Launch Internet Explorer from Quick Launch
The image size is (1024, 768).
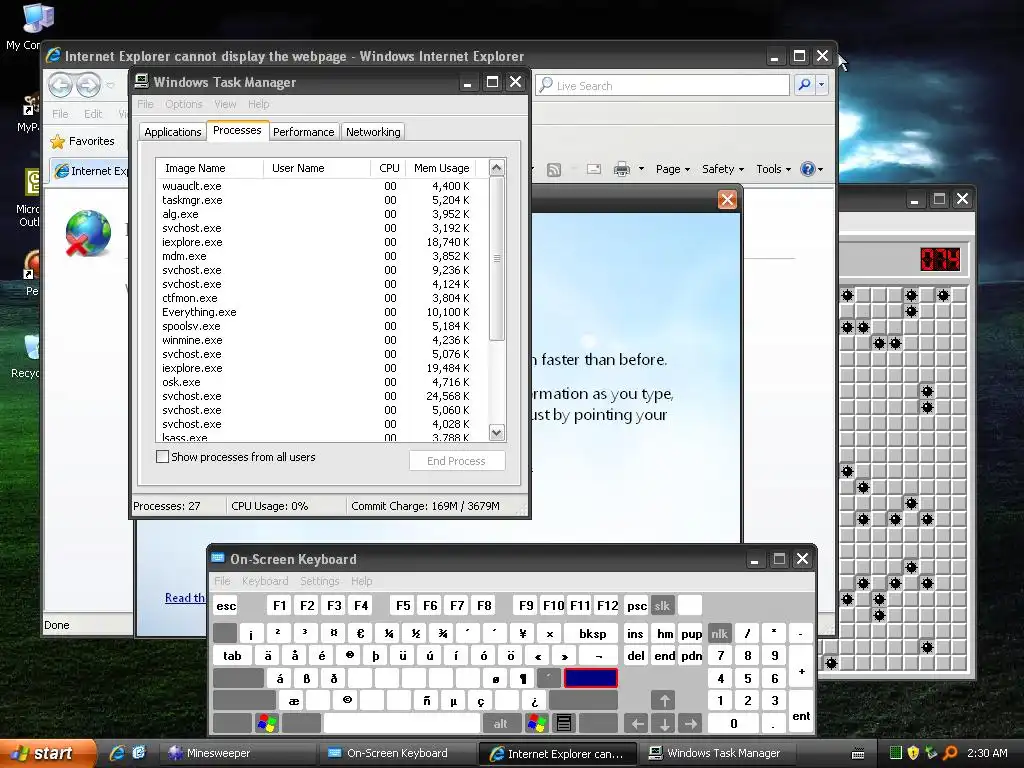point(117,753)
